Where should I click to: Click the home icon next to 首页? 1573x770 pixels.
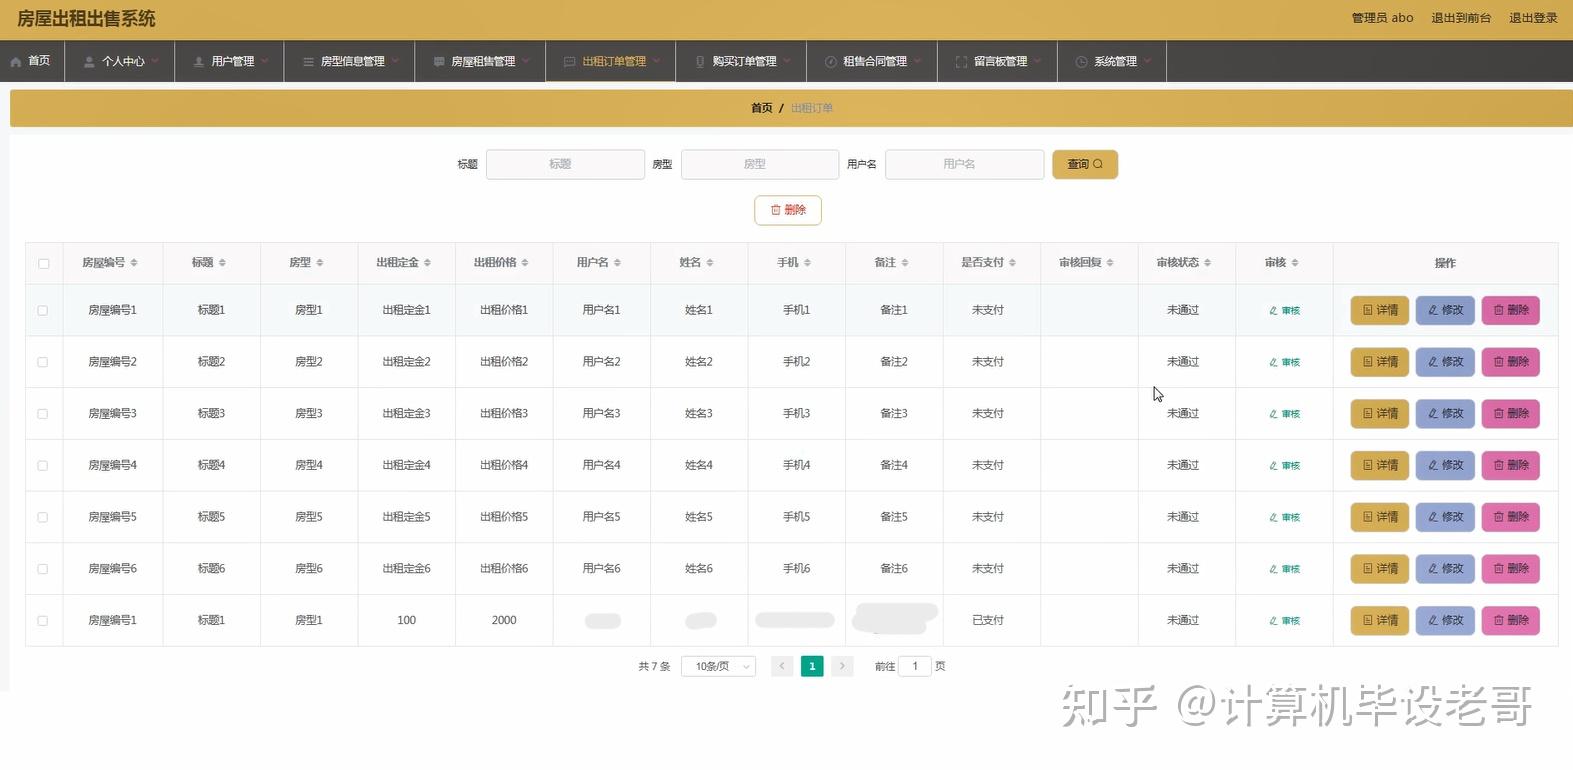pos(16,61)
